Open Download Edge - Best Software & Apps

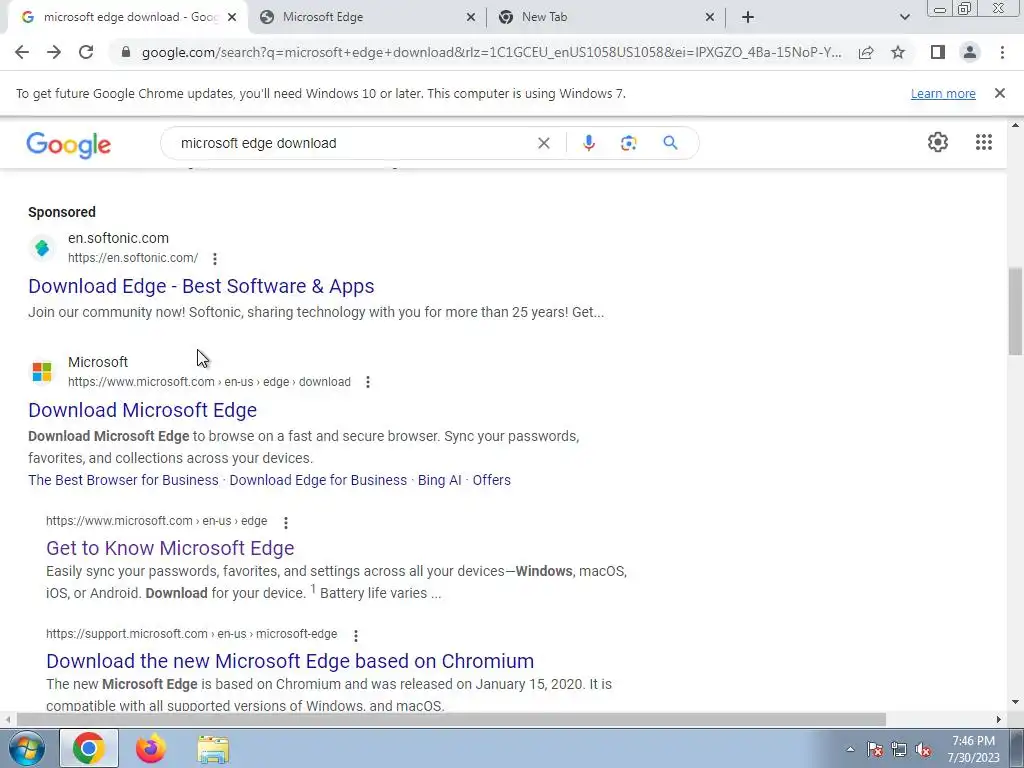(x=201, y=286)
